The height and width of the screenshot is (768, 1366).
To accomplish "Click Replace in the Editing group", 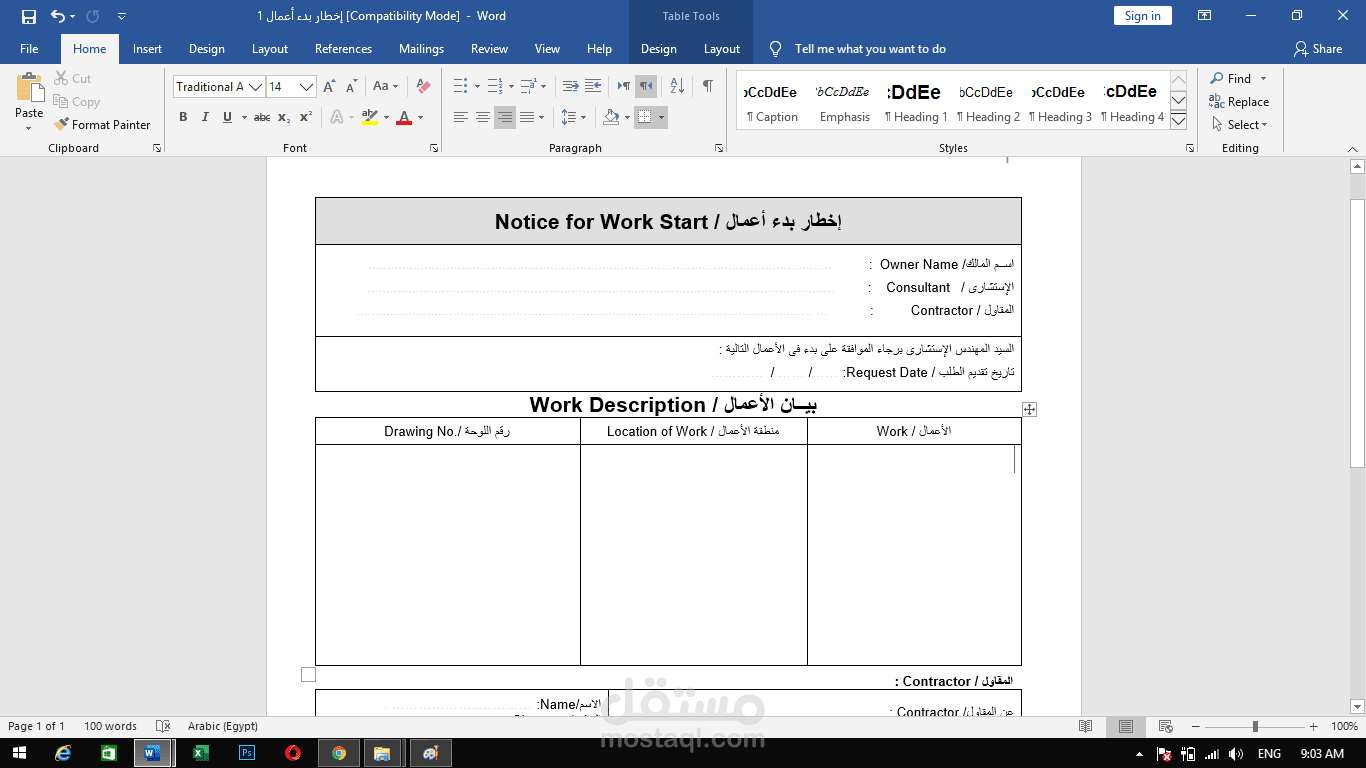I will [x=1239, y=102].
